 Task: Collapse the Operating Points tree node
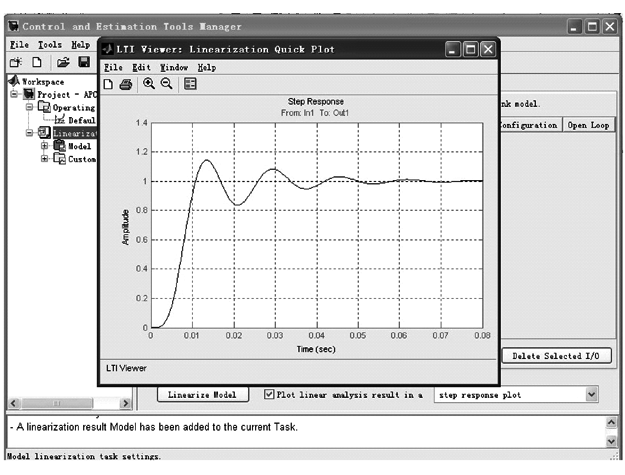[x=30, y=107]
